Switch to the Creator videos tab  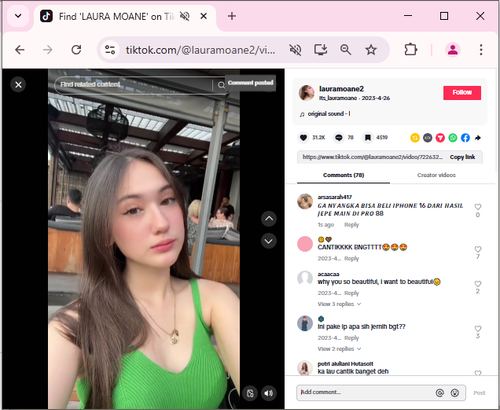[436, 175]
